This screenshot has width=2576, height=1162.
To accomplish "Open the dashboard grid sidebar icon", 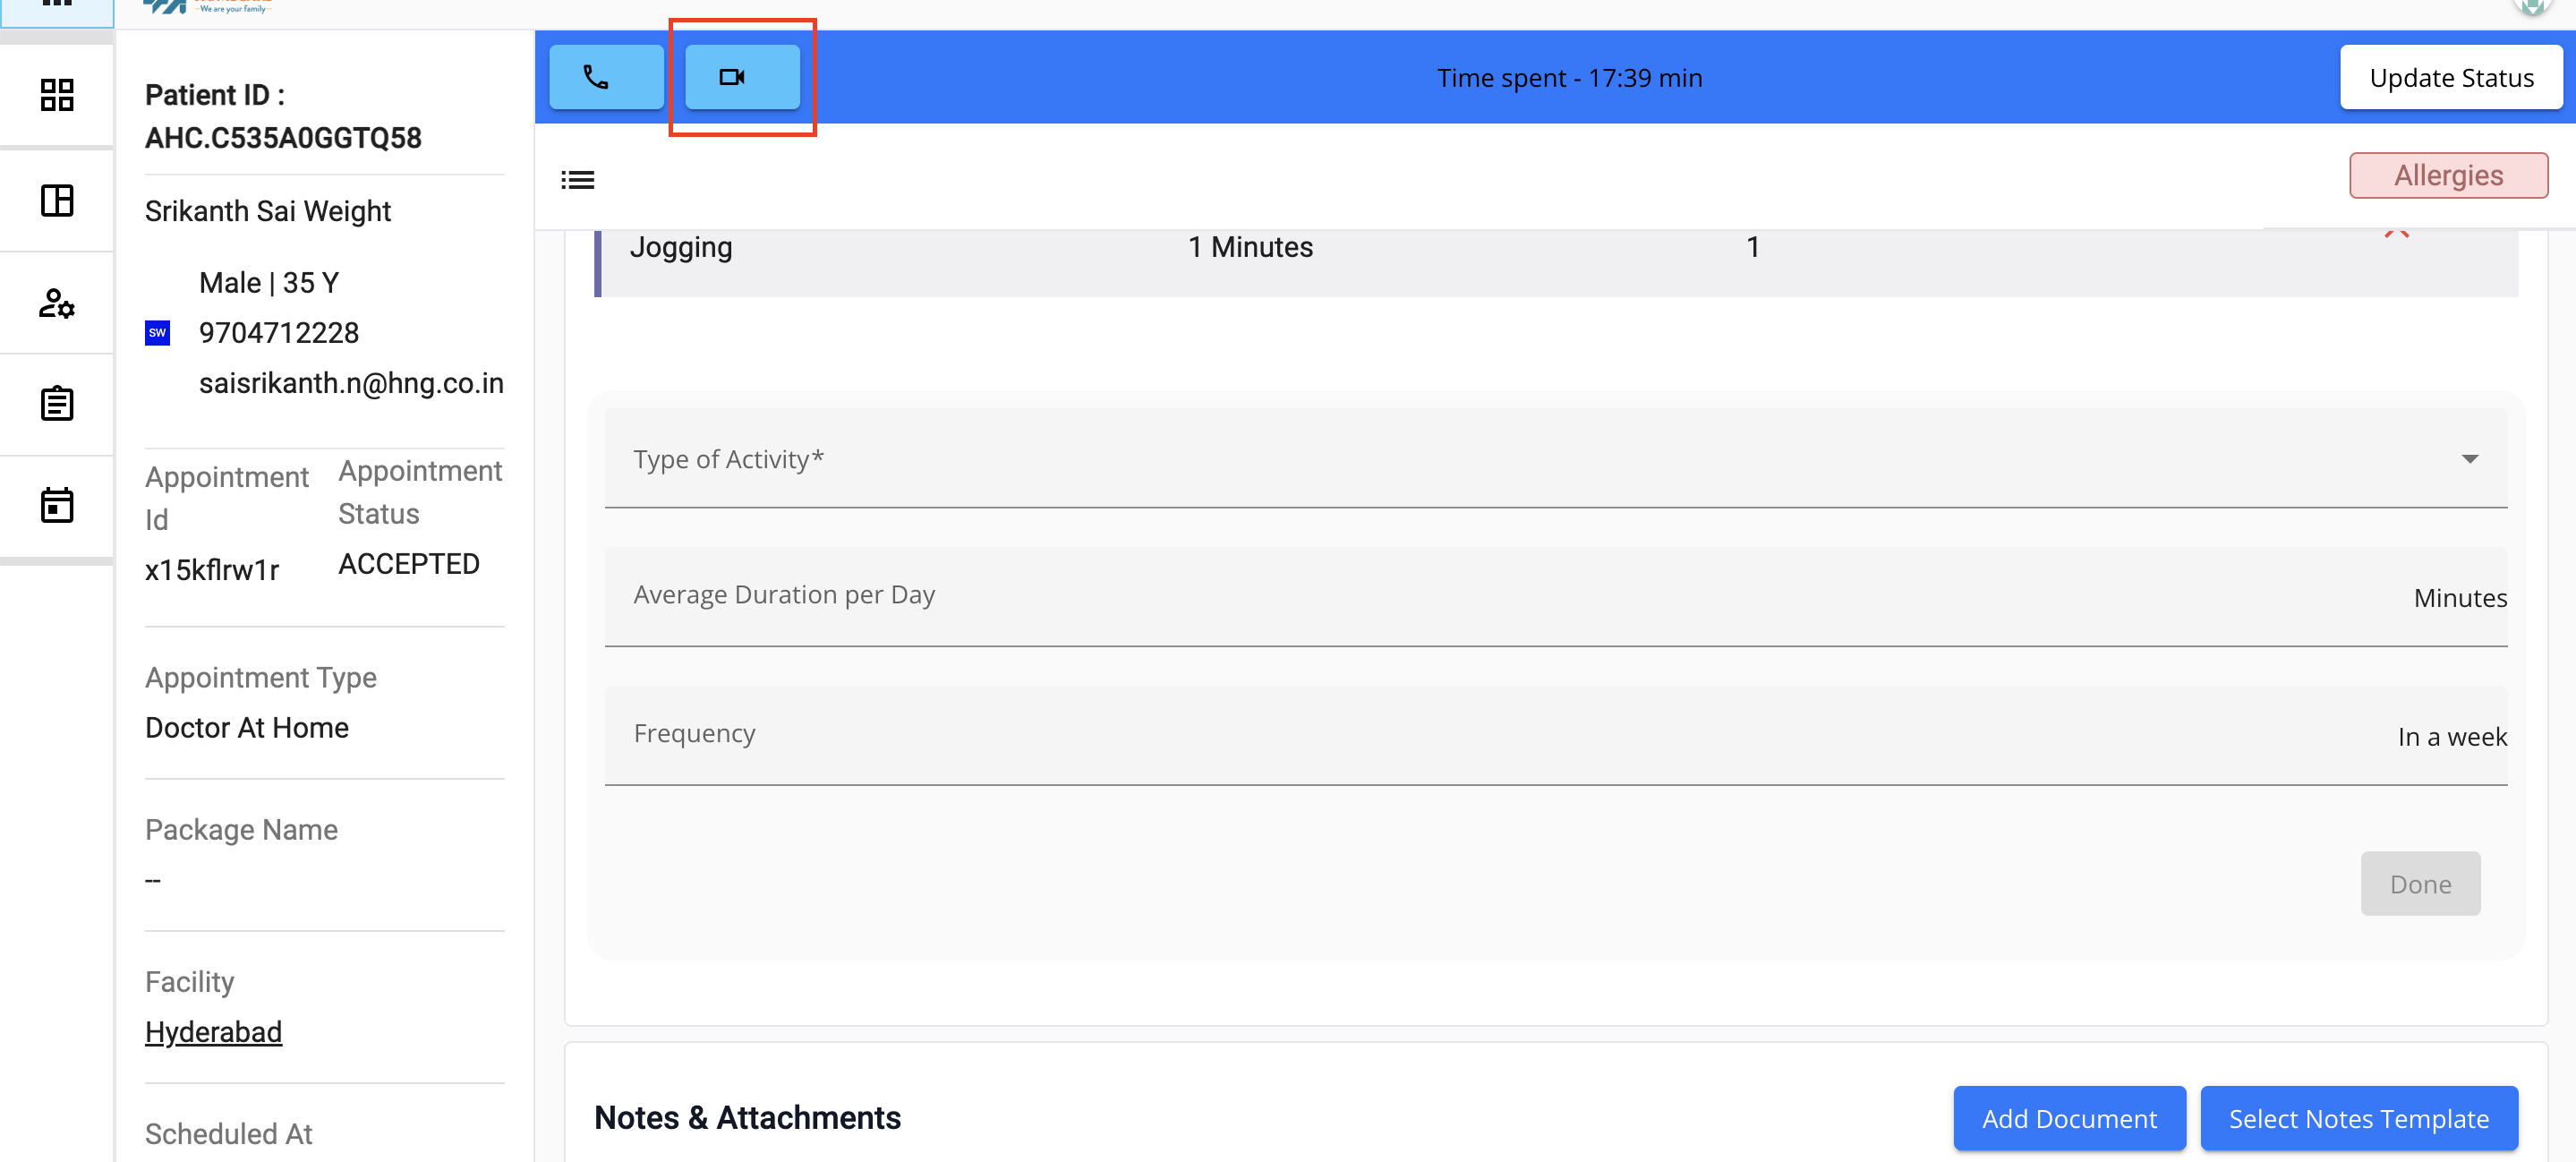I will coord(57,95).
